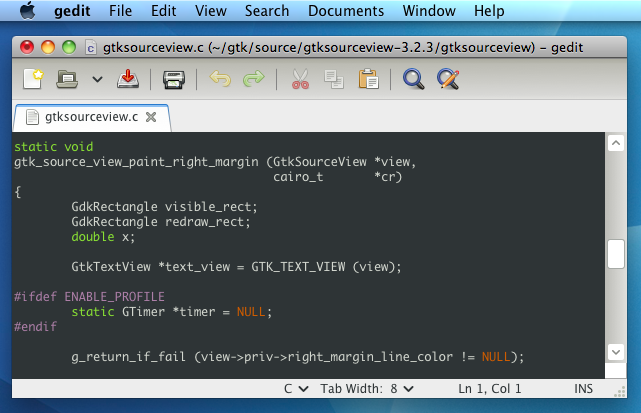Open a file using the toolbar icon
Viewport: 641px width, 413px height.
coord(67,79)
